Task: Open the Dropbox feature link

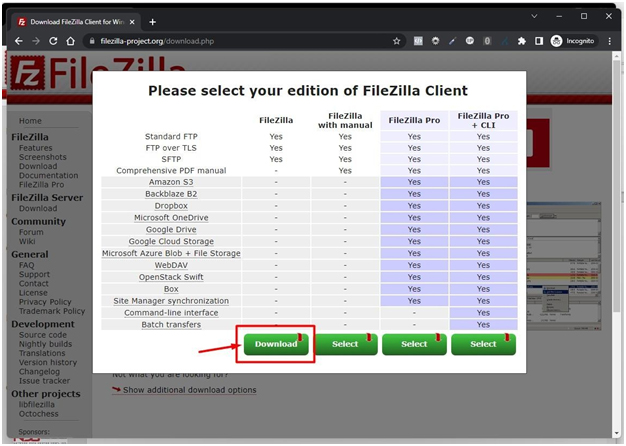Action: coord(171,206)
